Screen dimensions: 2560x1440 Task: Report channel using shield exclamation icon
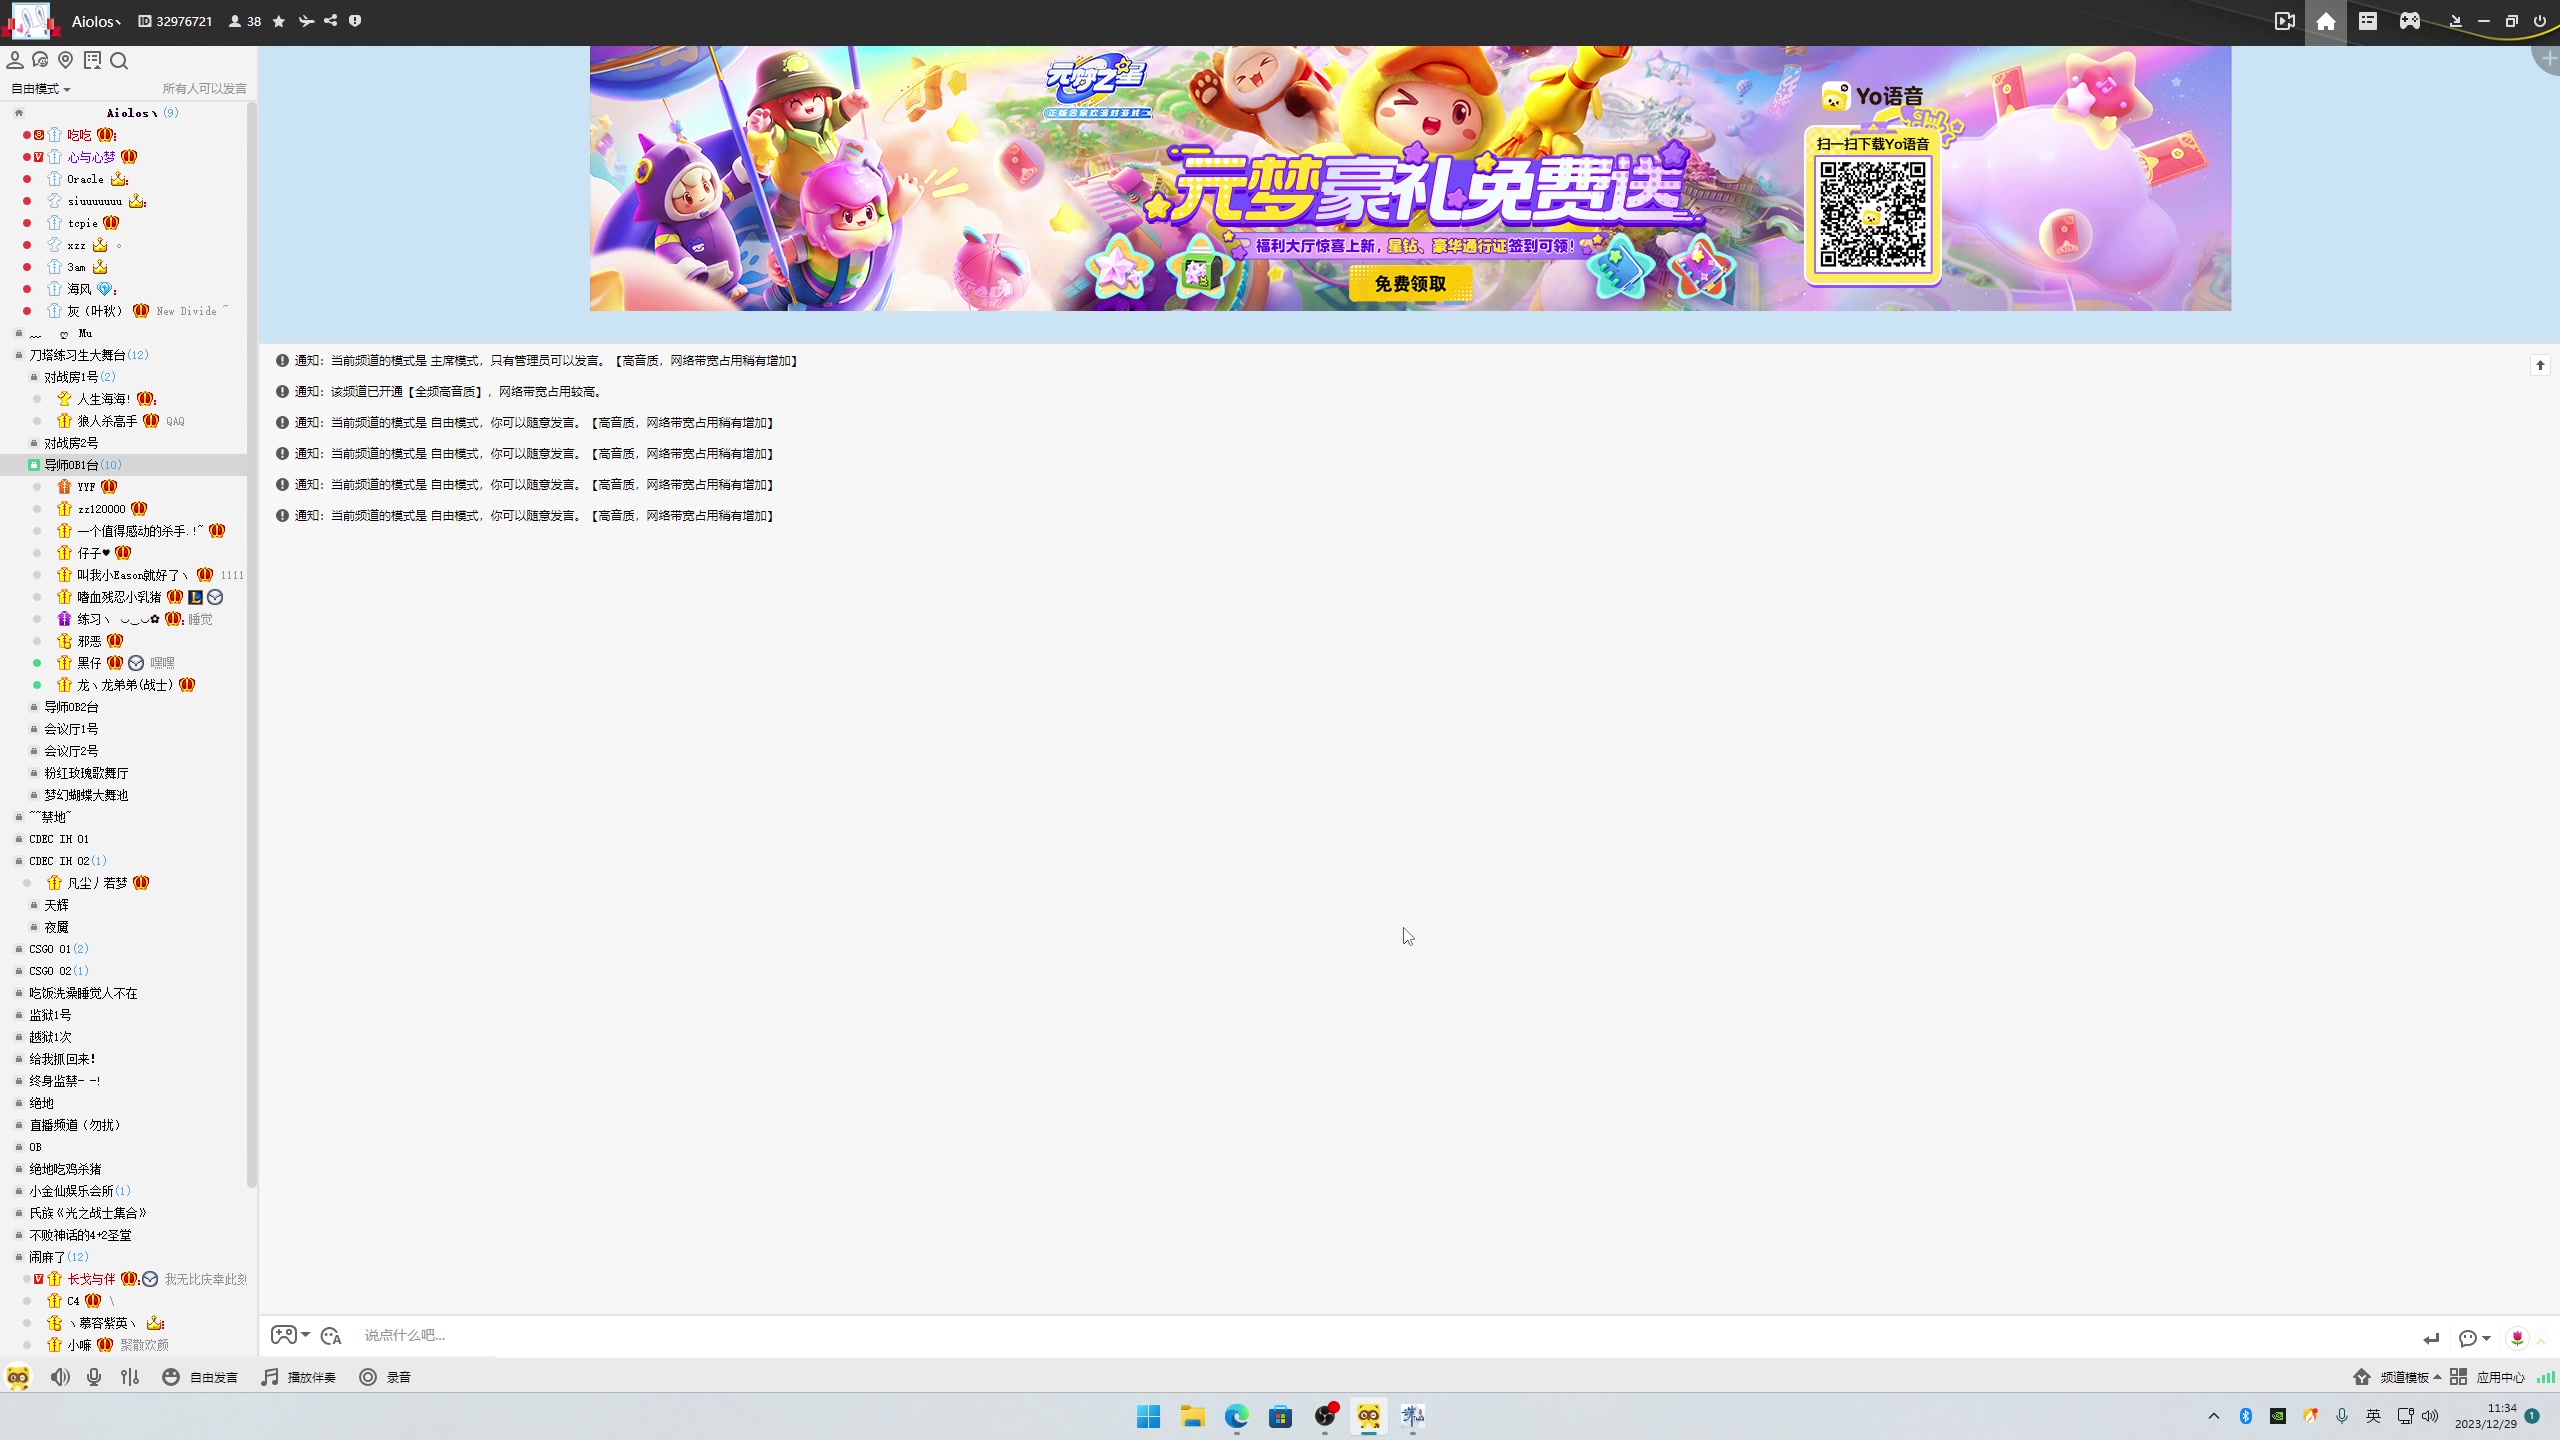[x=355, y=21]
